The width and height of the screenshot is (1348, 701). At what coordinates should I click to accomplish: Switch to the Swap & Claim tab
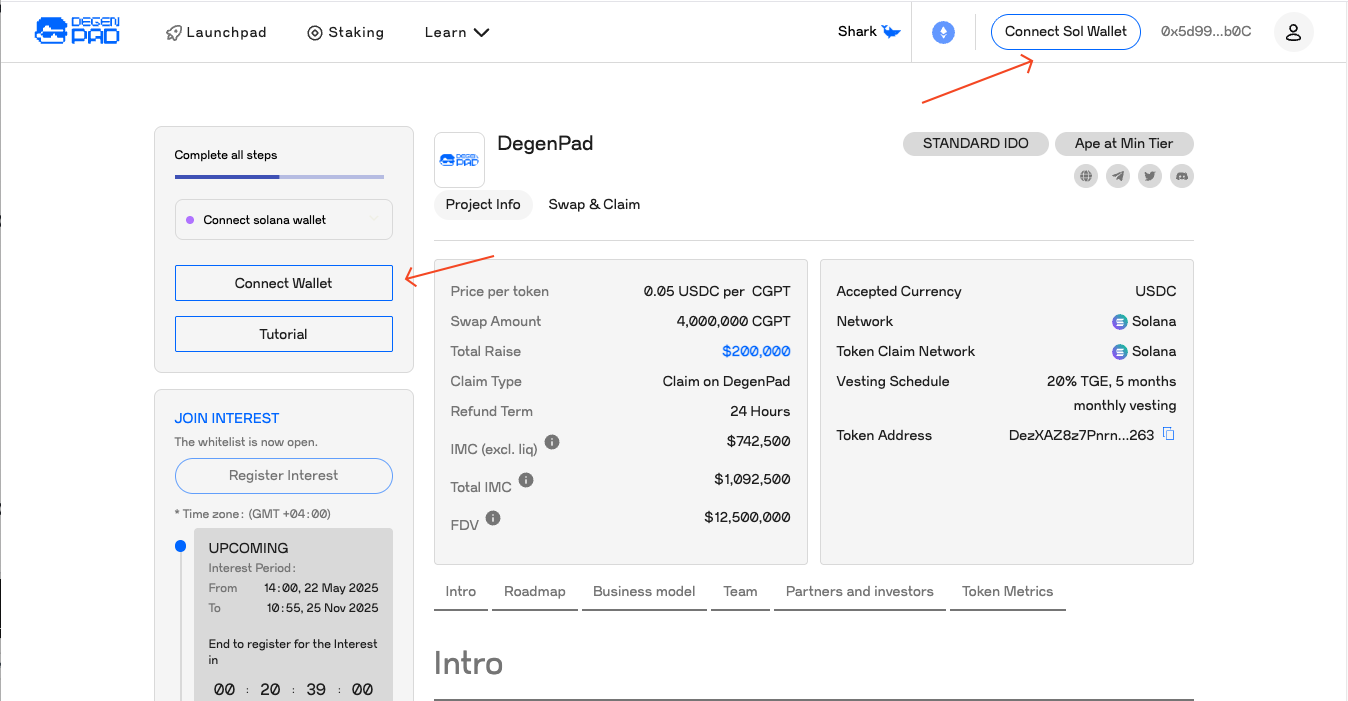(x=594, y=204)
